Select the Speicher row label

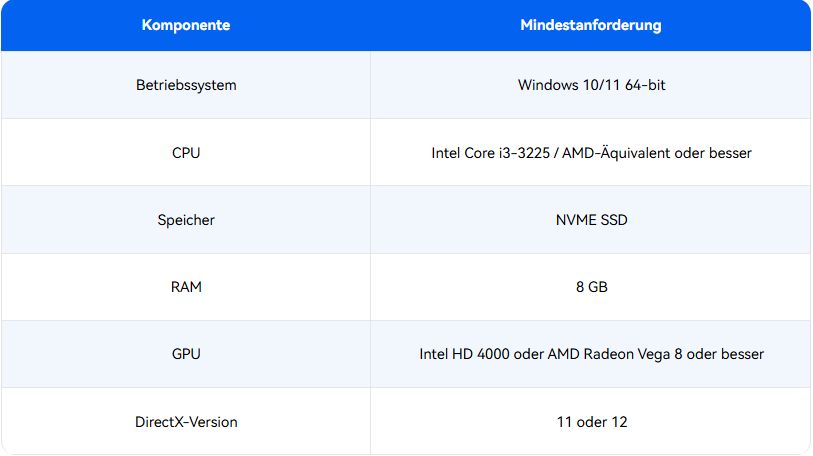coord(186,220)
